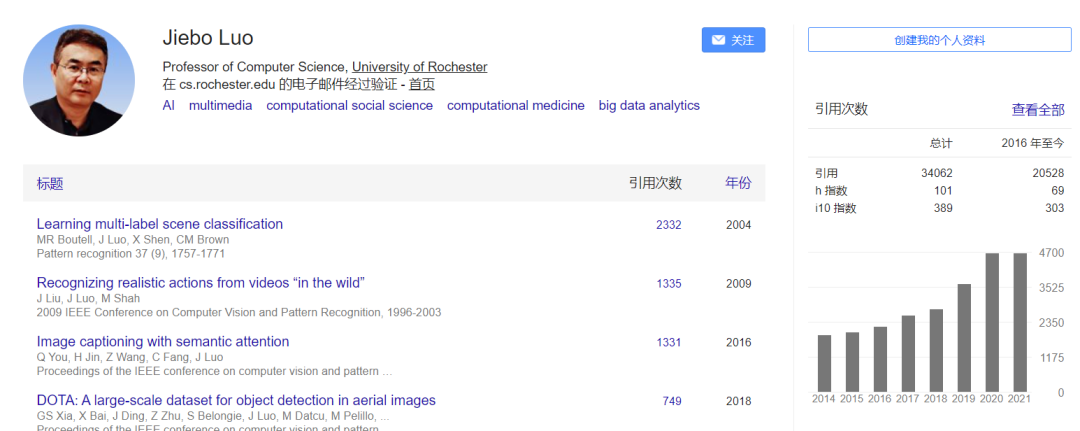Click the 2018 bar in citation chart
The width and height of the screenshot is (1080, 431).
coord(936,351)
